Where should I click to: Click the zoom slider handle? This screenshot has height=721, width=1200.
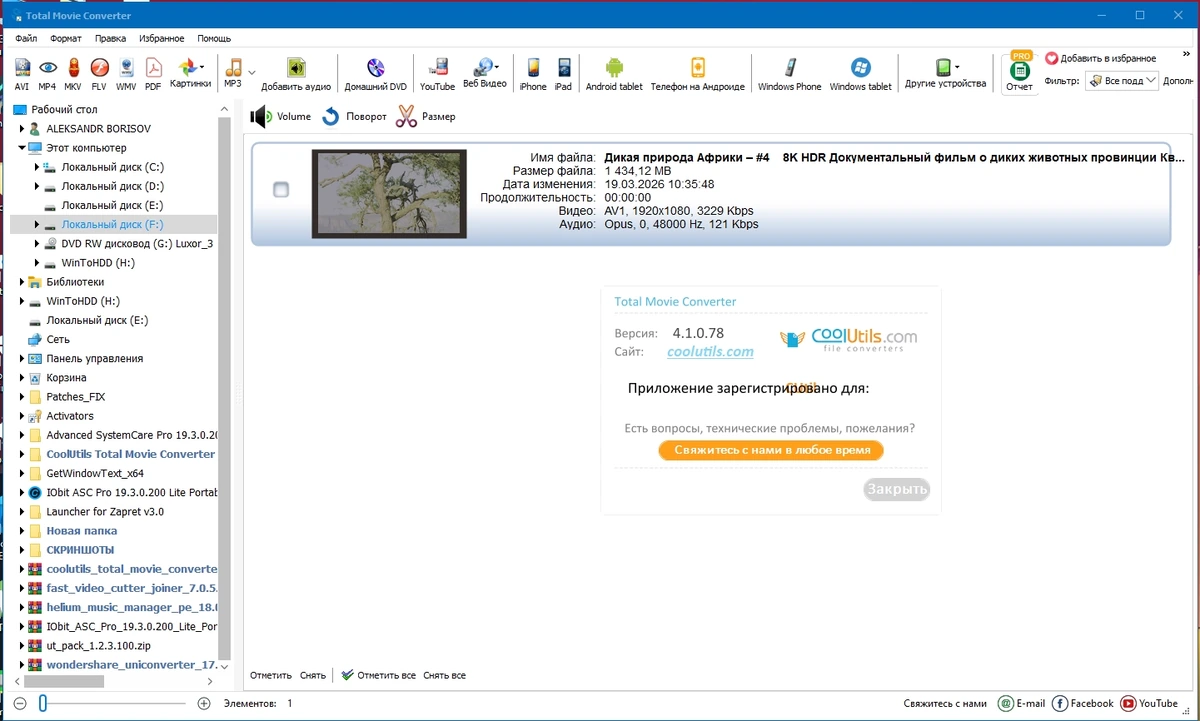(43, 703)
